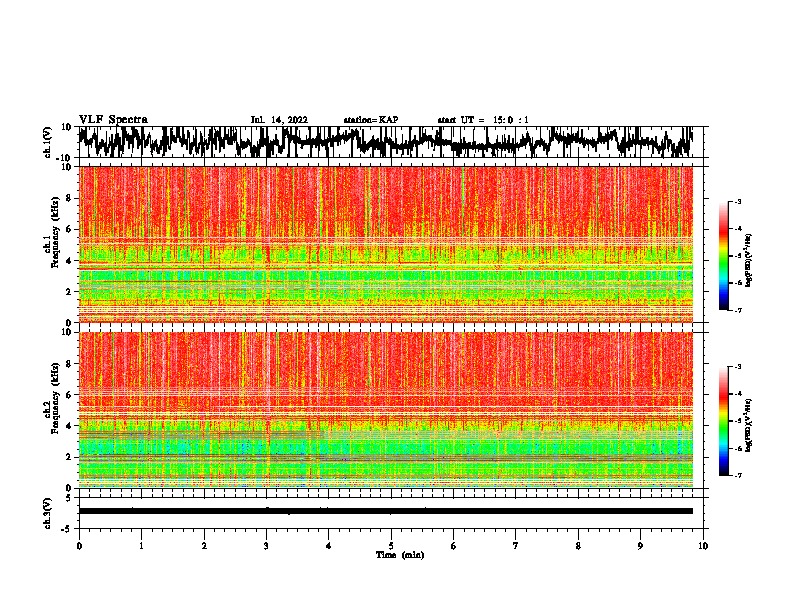
Task: Click inside the ch.2 spectrogram panel
Action: (385, 410)
